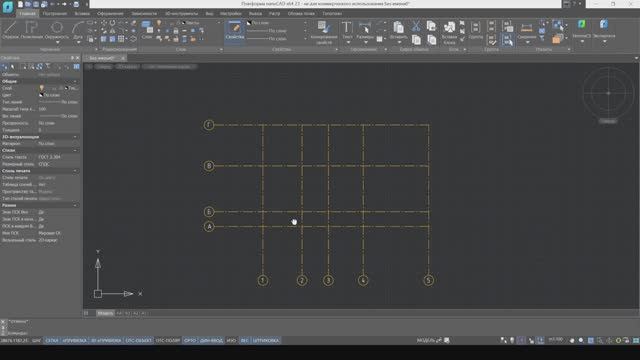The width and height of the screenshot is (640, 360).
Task: Open the Построение ribbon tab
Action: (x=55, y=14)
